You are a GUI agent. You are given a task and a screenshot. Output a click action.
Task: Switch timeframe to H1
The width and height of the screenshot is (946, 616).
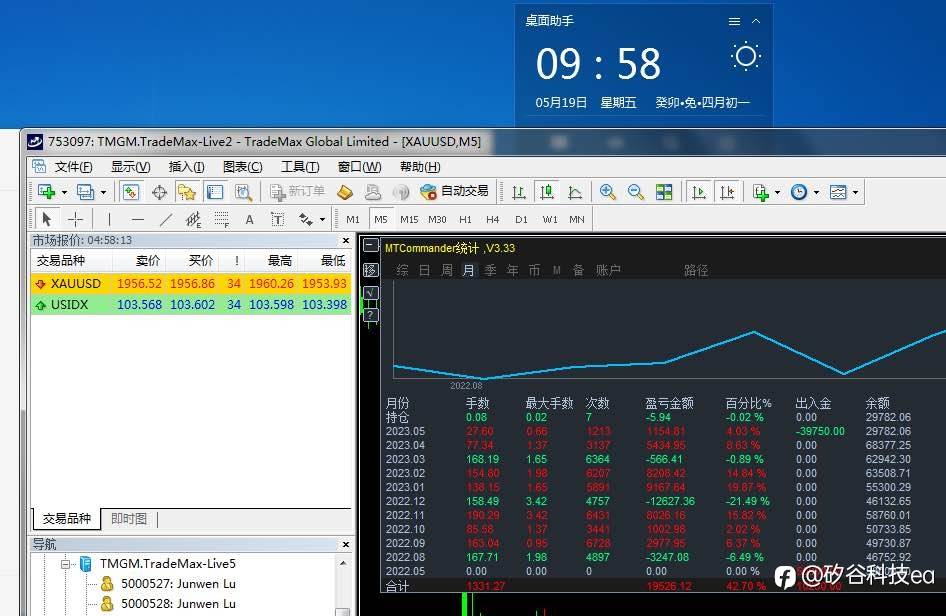pyautogui.click(x=465, y=220)
